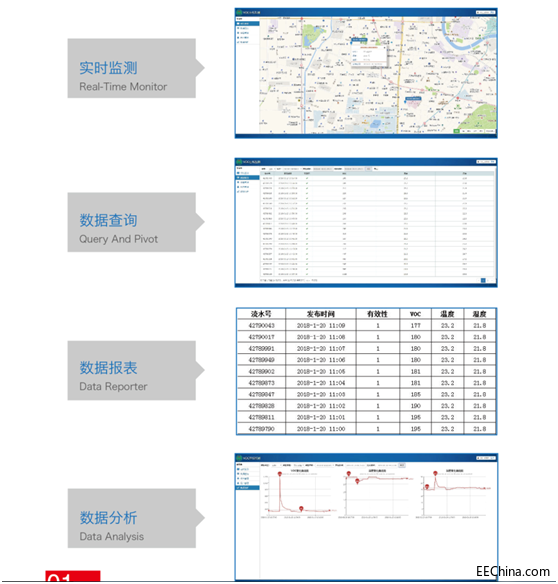Open the Data Analysis charts screenshot
The height and width of the screenshot is (584, 558).
click(x=366, y=517)
